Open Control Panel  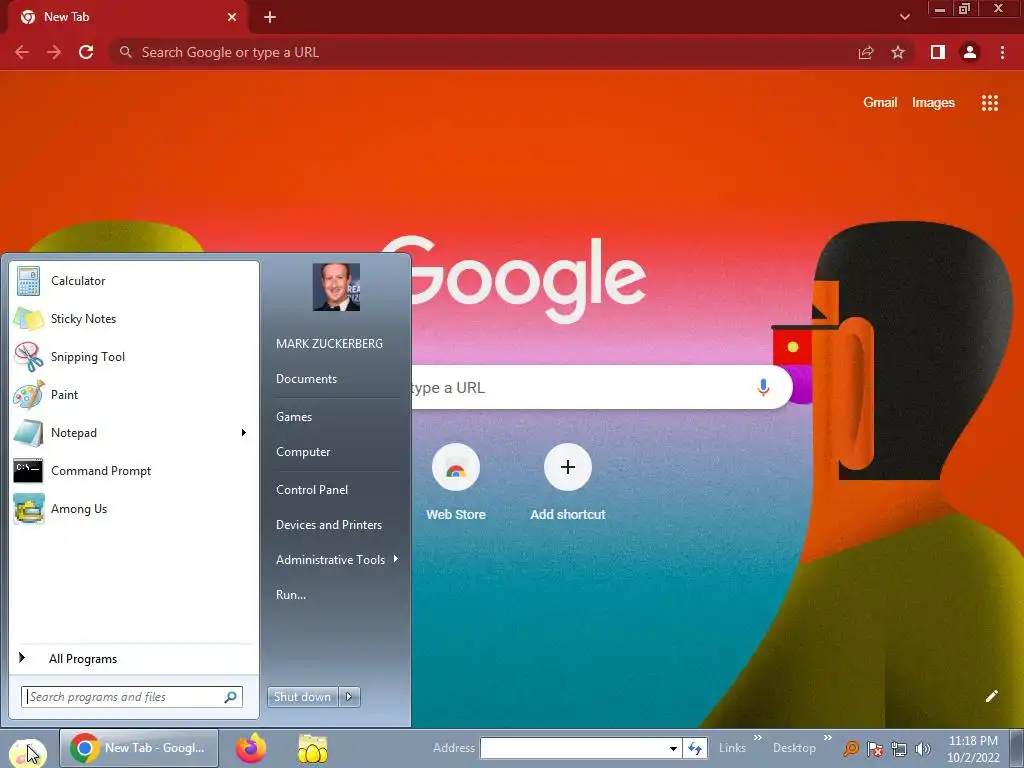(312, 490)
